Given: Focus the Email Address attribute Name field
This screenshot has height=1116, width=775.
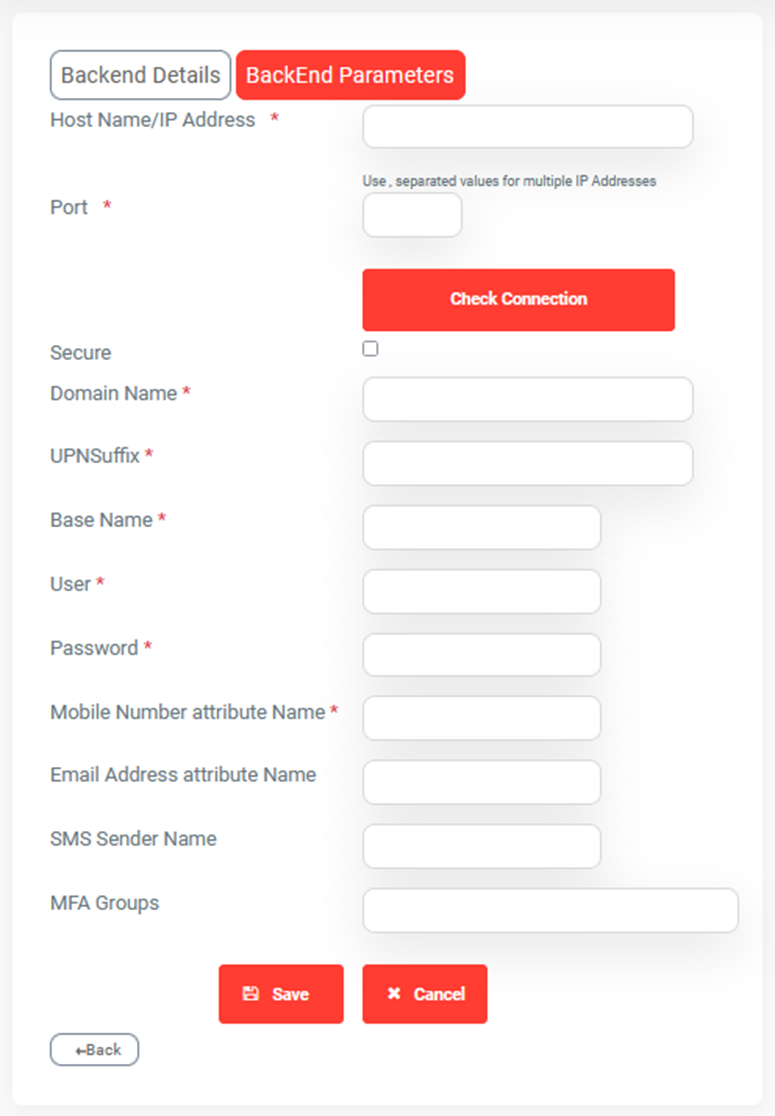Looking at the screenshot, I should [482, 782].
